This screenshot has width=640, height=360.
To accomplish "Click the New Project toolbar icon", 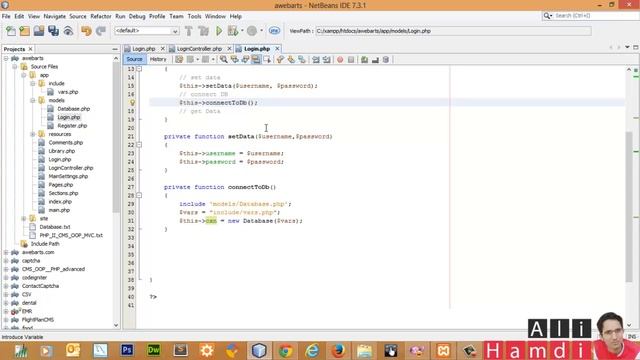I will 24,31.
